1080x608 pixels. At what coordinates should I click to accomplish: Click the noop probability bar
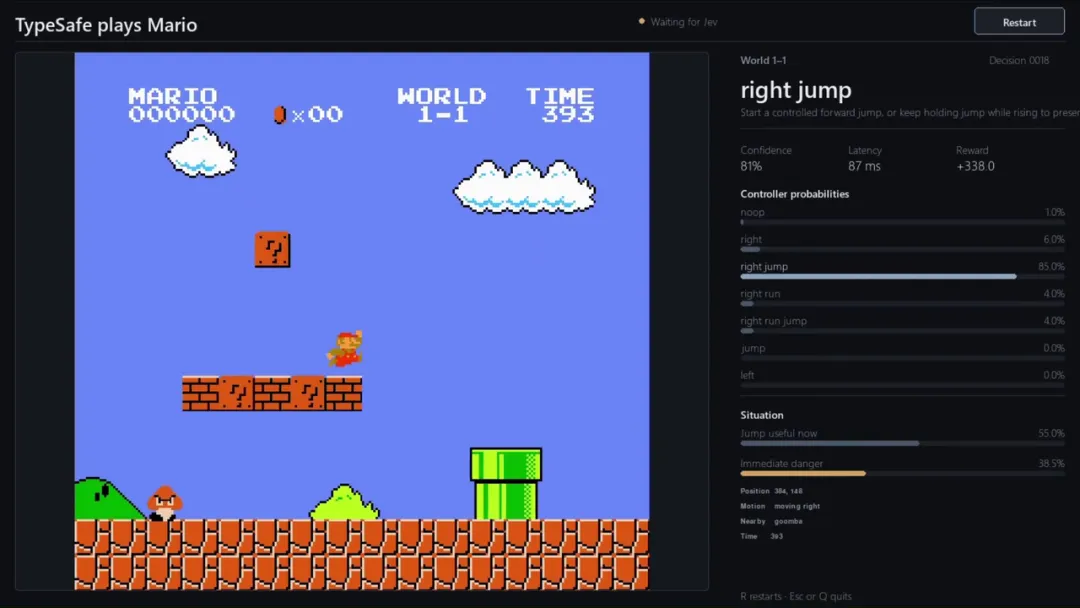902,222
